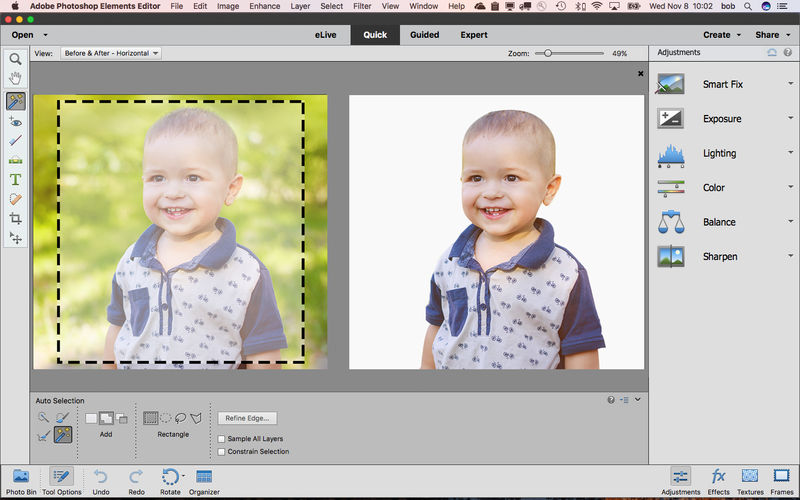Click the Zoom slider handle
This screenshot has height=500, width=800.
click(548, 53)
